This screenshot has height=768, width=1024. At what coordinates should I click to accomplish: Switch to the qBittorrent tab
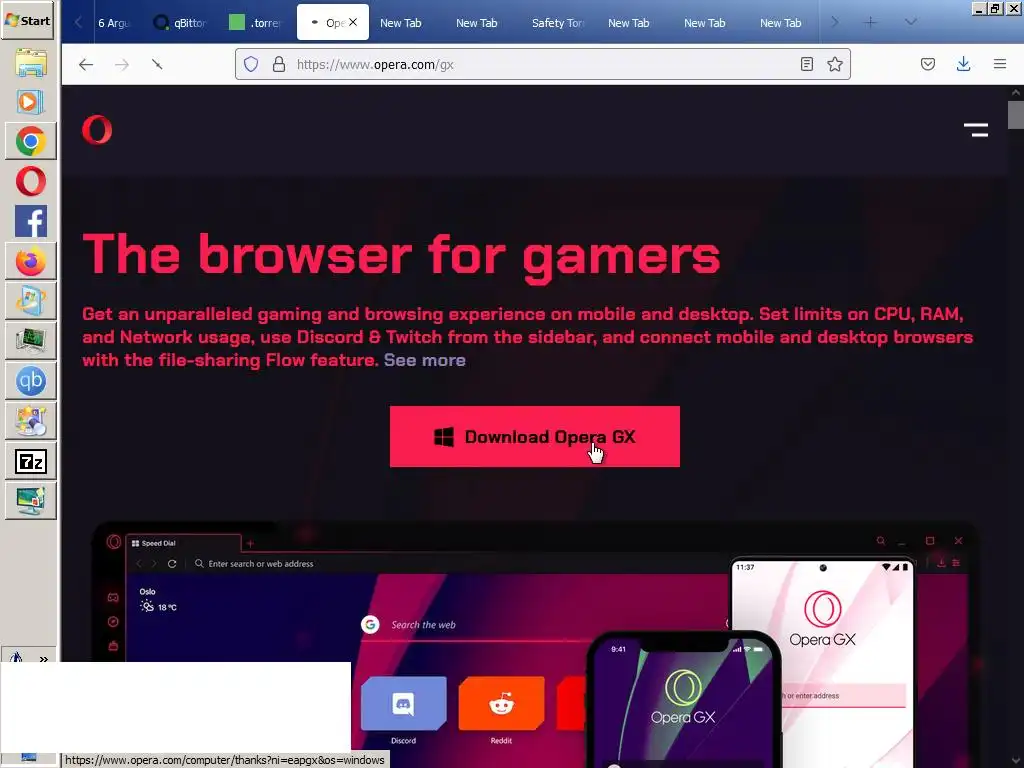181,22
